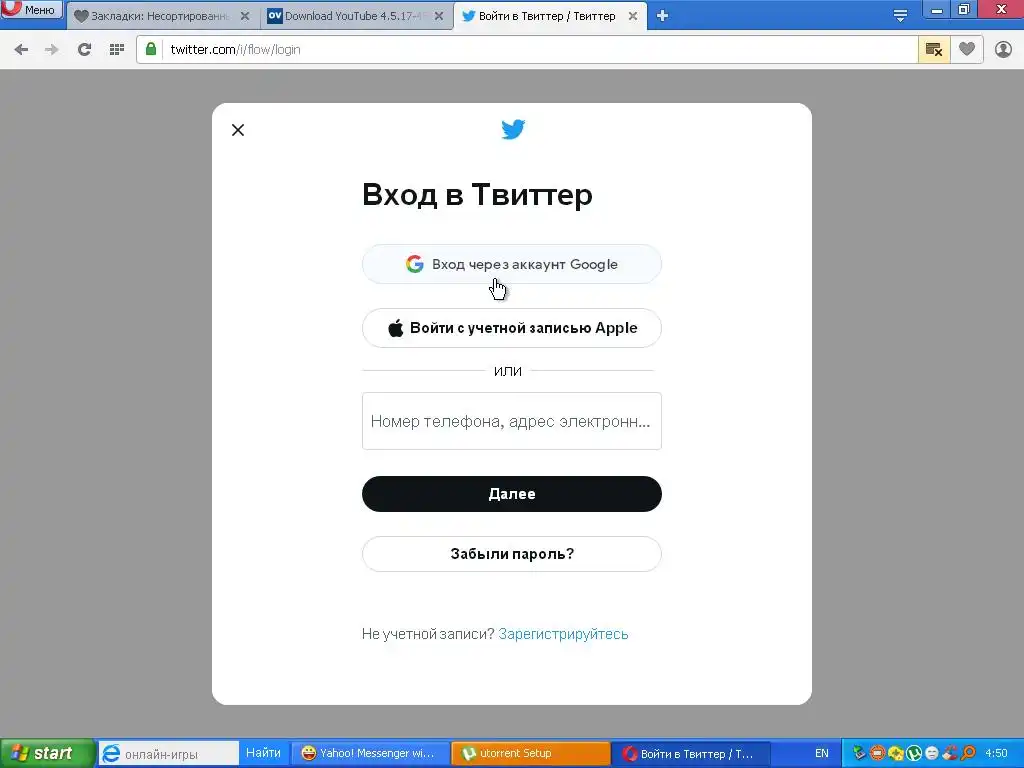Click the EN language indicator

pos(822,754)
